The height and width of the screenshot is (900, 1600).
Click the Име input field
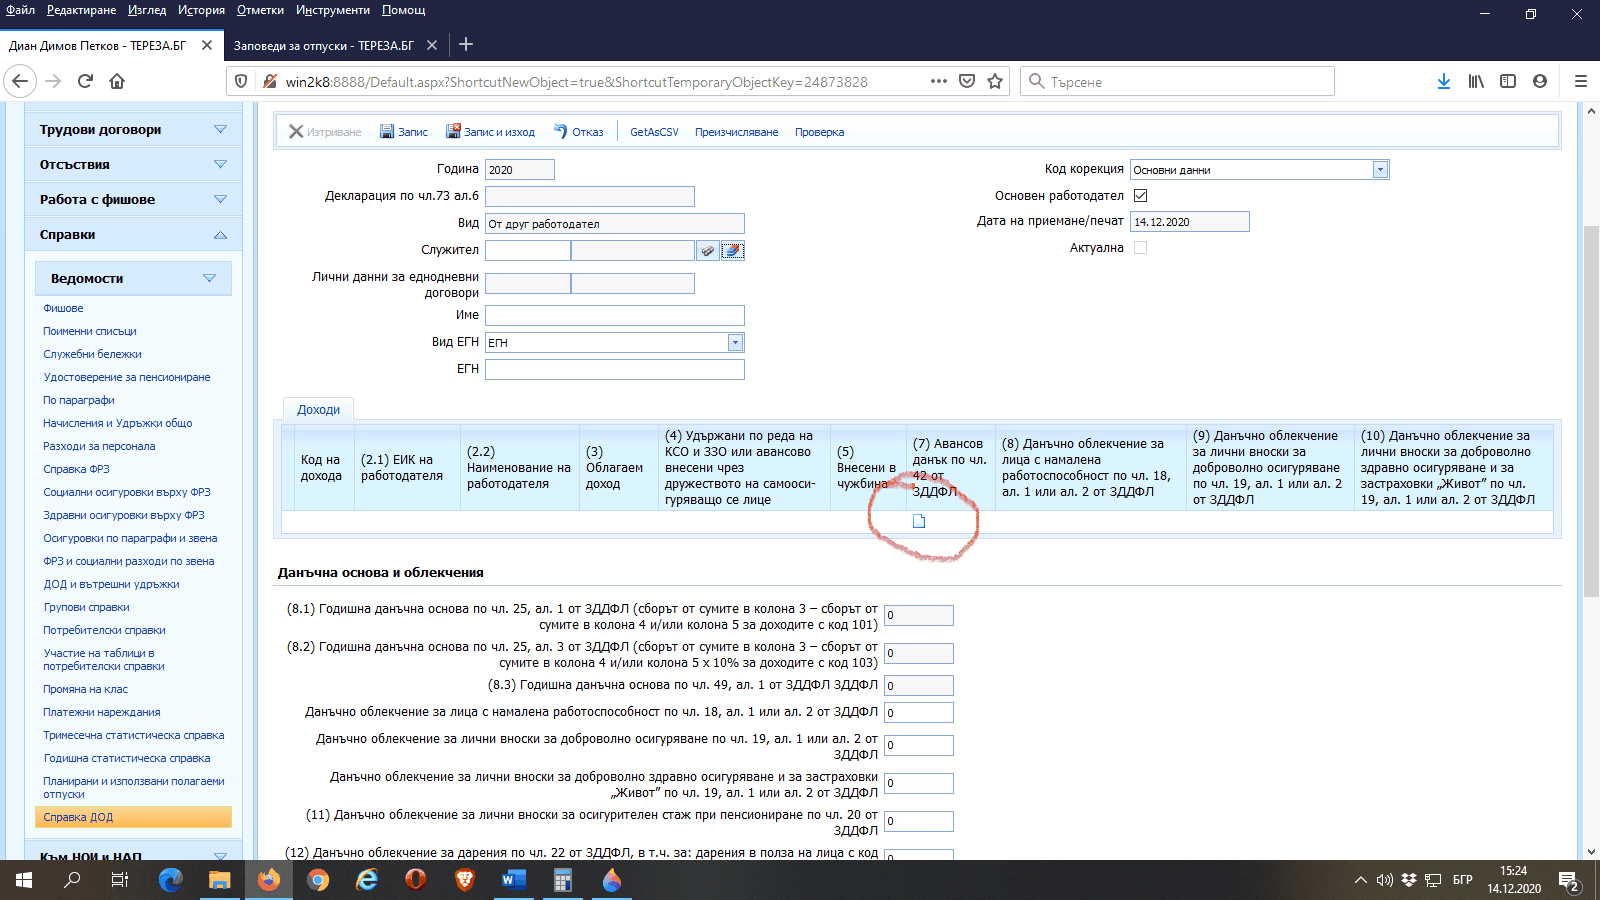coord(615,315)
